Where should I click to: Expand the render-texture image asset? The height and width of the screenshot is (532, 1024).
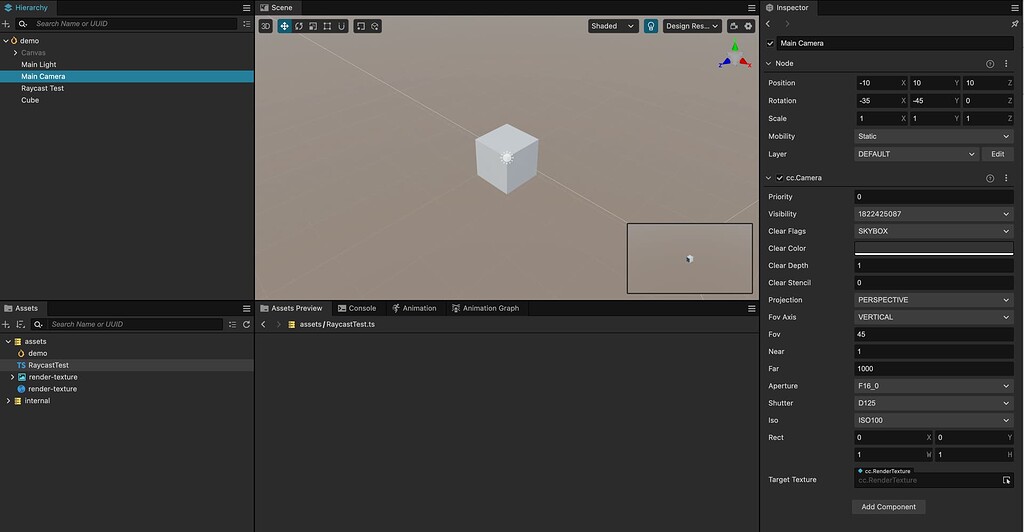point(12,377)
